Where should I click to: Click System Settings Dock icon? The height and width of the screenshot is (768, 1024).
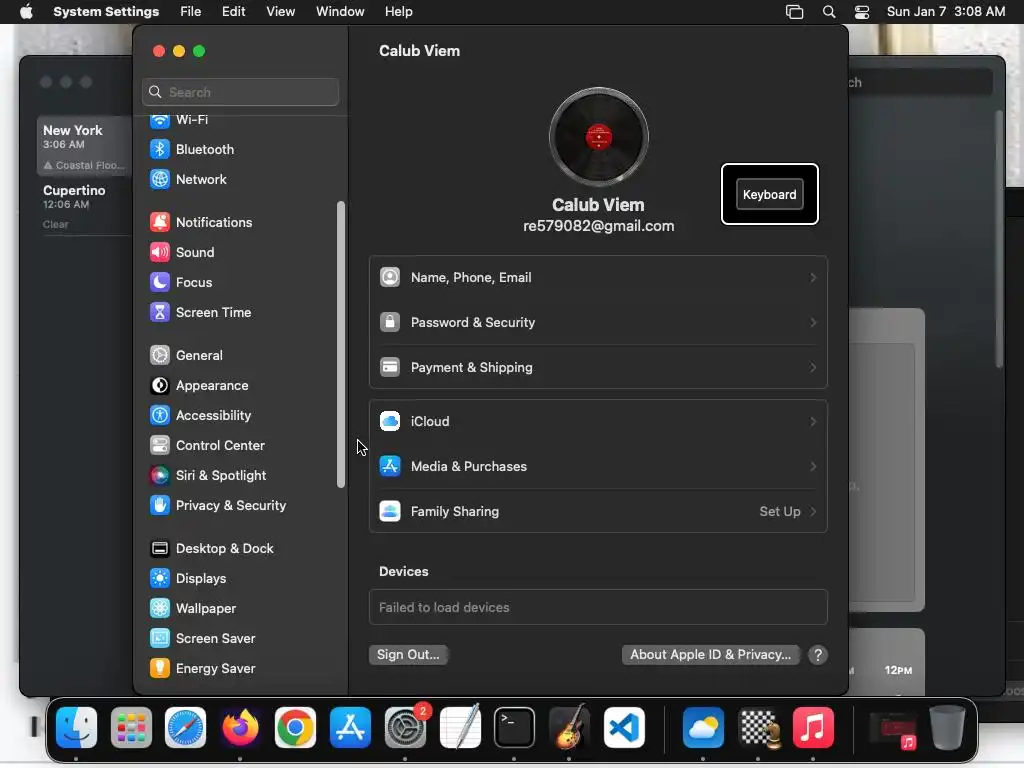405,728
